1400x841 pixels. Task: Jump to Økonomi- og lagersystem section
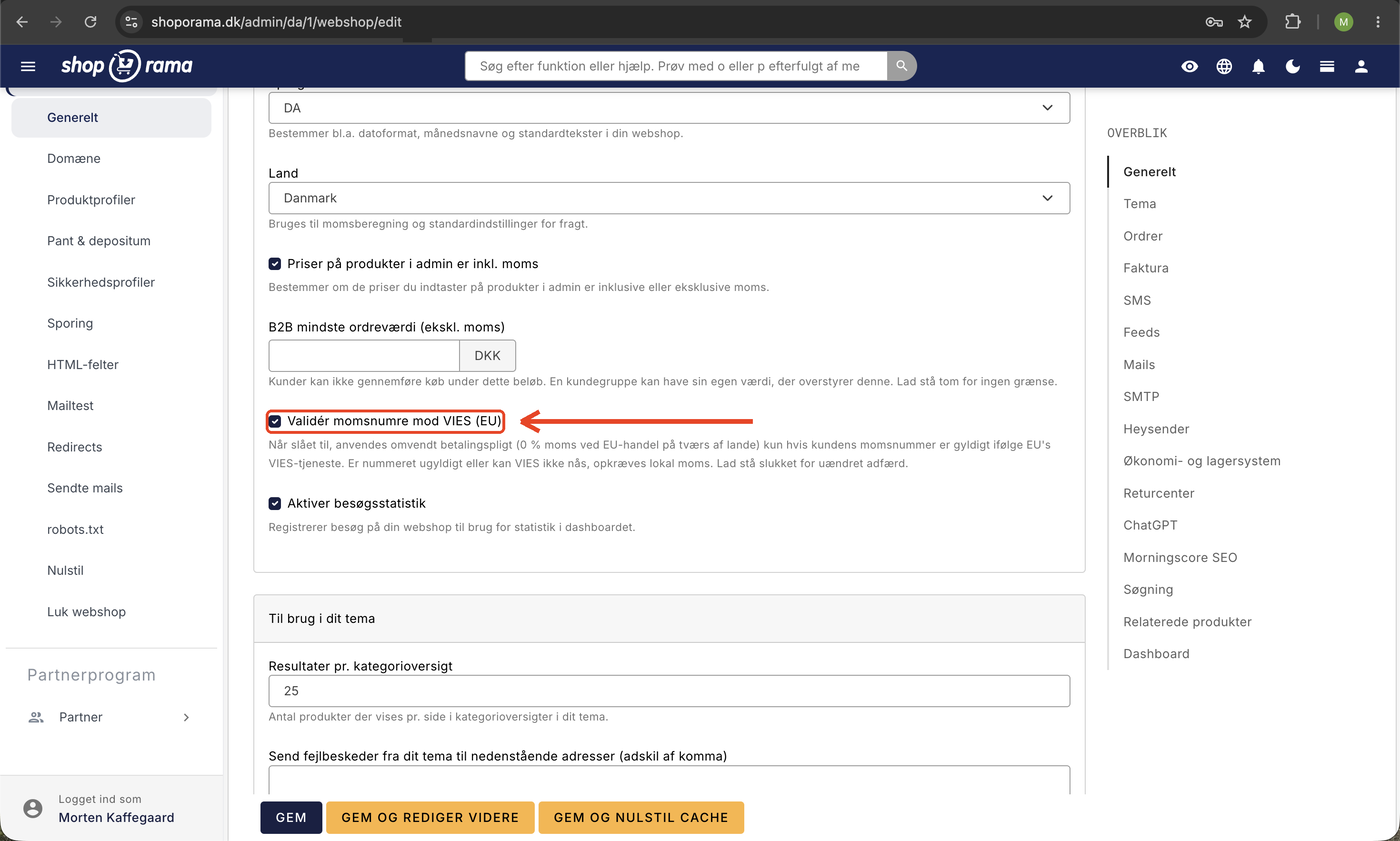point(1202,461)
